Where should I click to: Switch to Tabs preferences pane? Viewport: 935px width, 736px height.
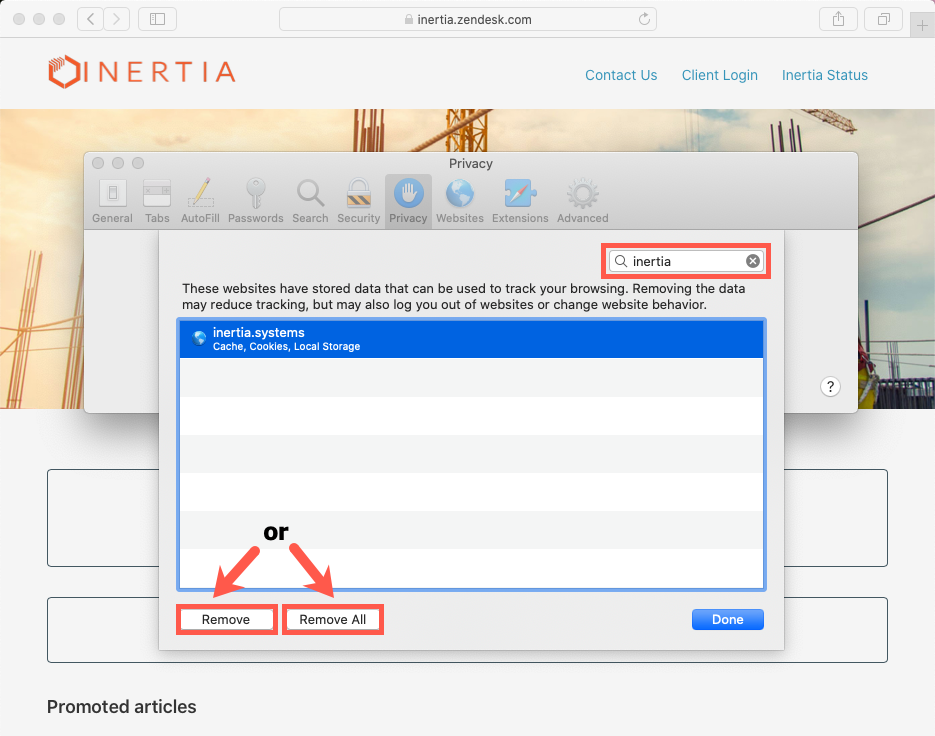157,201
